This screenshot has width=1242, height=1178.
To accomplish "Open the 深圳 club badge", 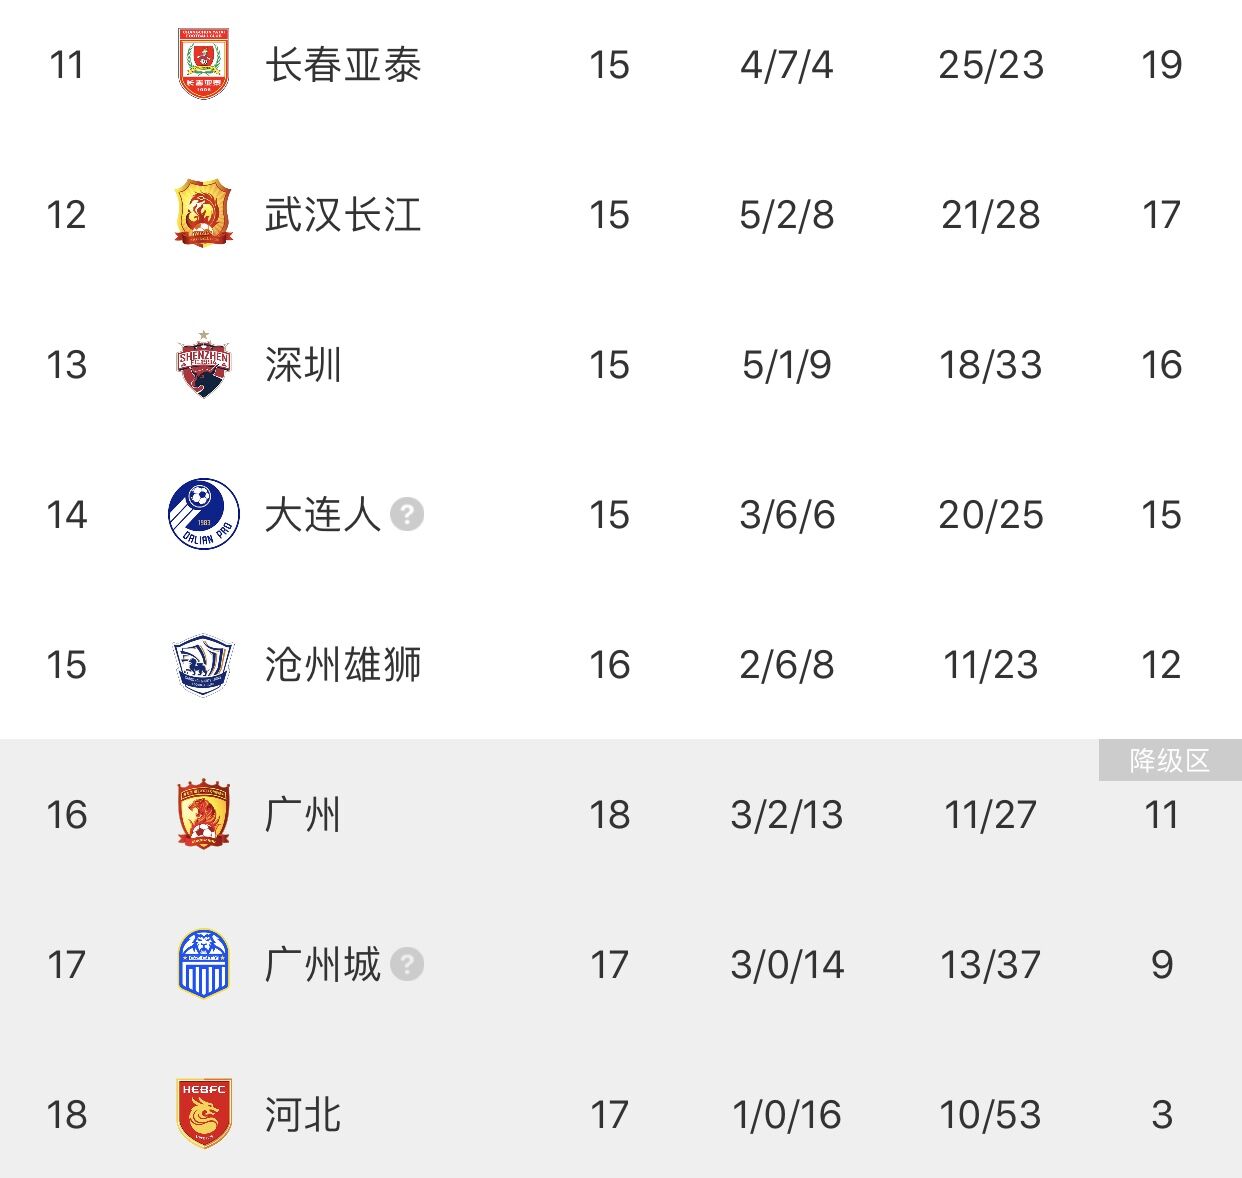I will (204, 364).
